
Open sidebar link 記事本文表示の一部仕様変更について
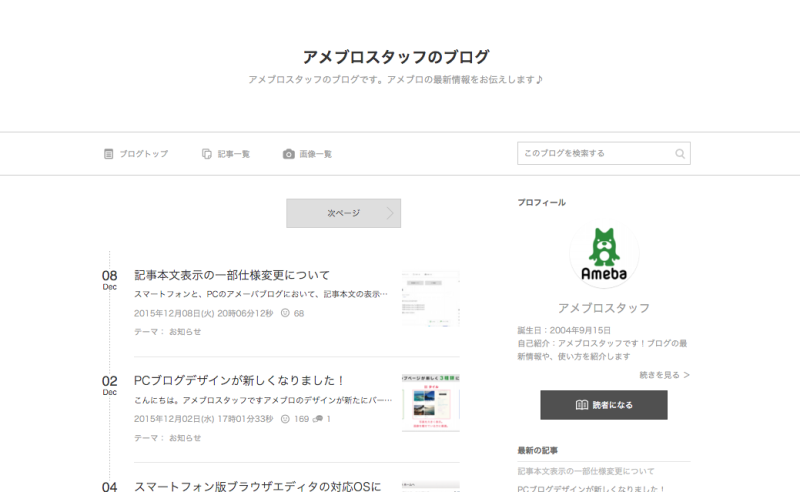(586, 471)
